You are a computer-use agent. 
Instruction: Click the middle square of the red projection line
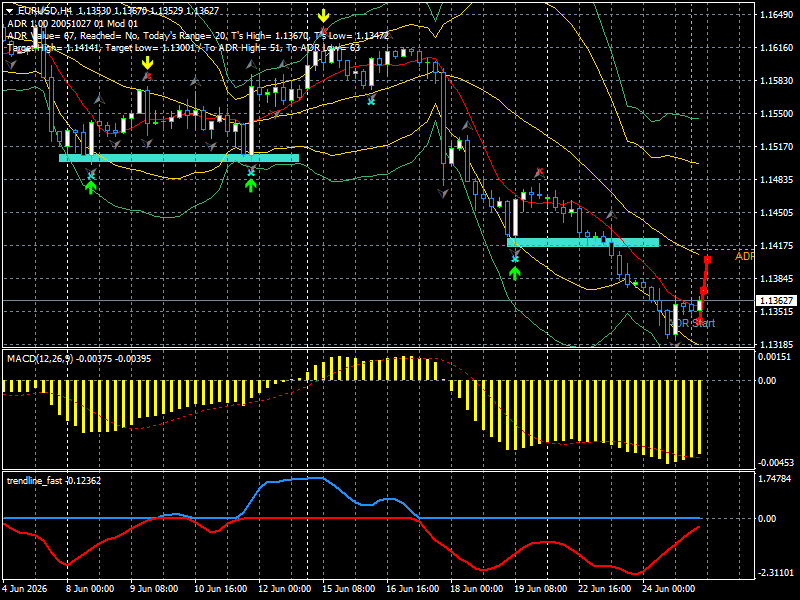[x=704, y=290]
